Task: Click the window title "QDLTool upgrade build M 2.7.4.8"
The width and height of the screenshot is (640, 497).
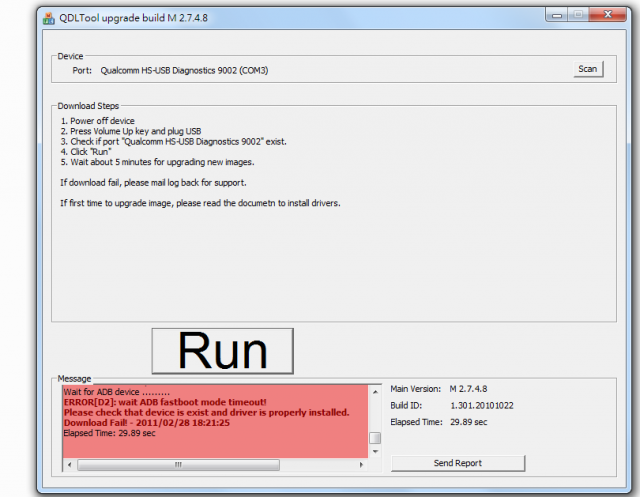Action: (133, 18)
